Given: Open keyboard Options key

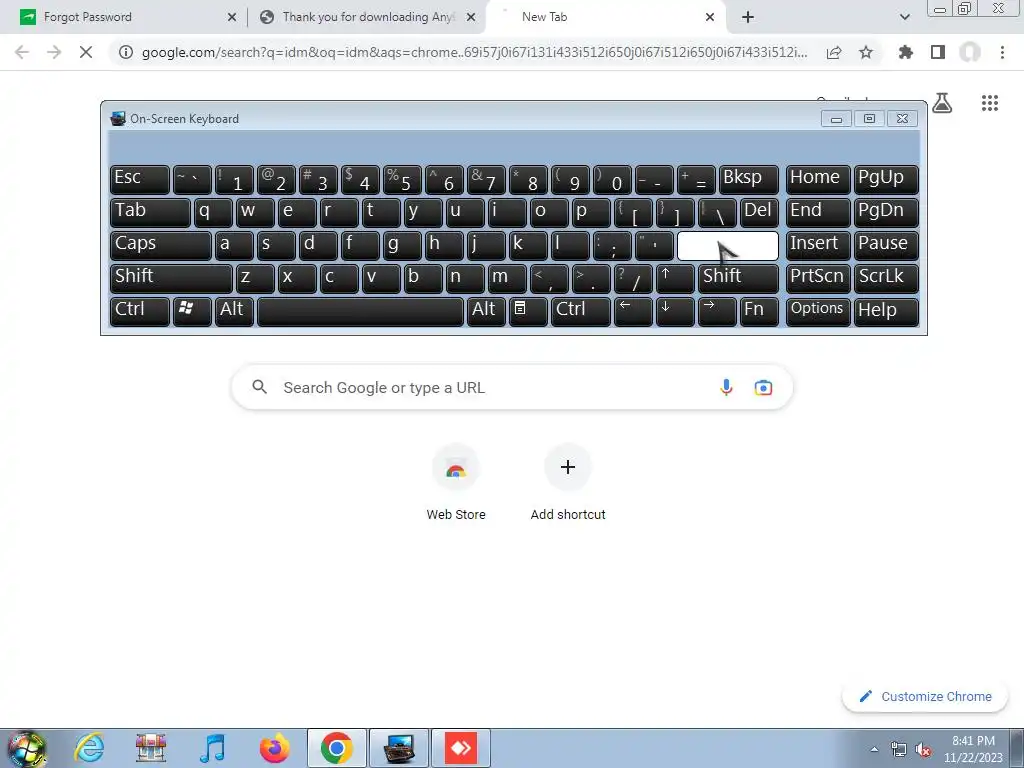Looking at the screenshot, I should point(818,311).
